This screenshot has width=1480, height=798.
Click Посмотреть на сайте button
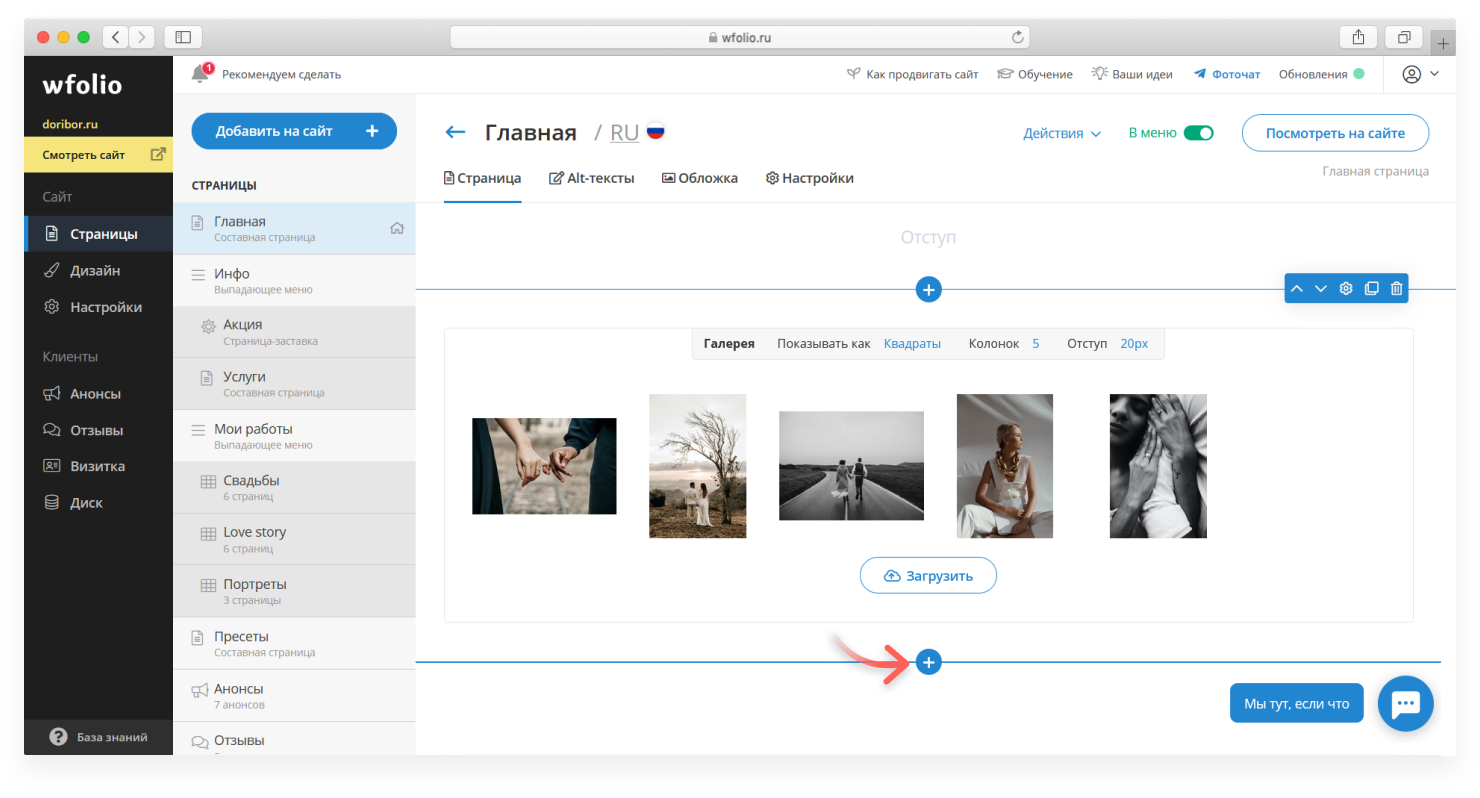coord(1335,133)
